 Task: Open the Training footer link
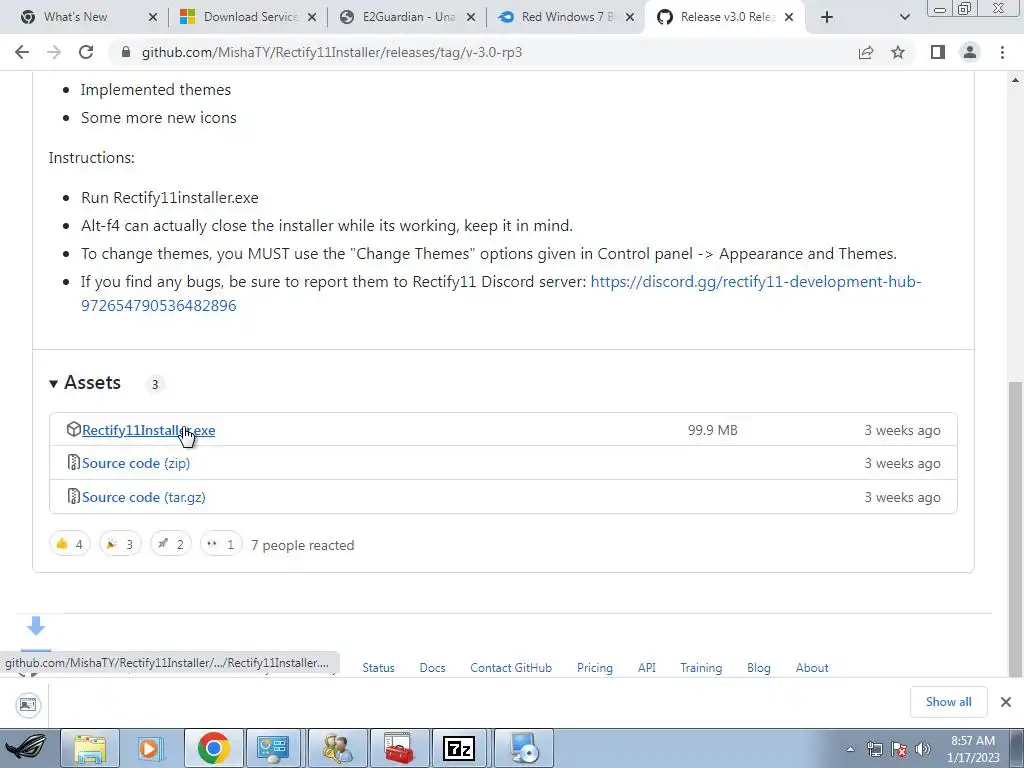click(701, 667)
